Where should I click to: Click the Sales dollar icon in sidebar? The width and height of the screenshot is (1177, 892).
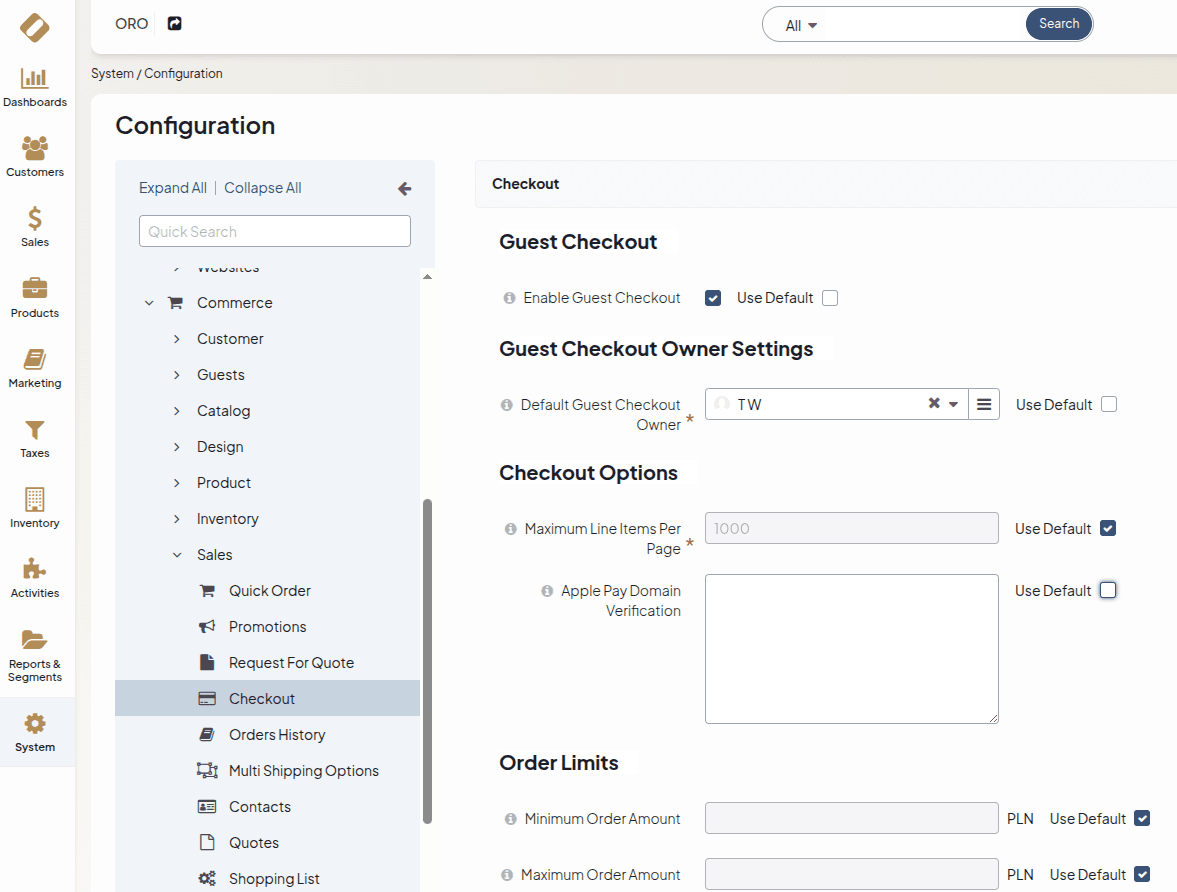(x=35, y=219)
